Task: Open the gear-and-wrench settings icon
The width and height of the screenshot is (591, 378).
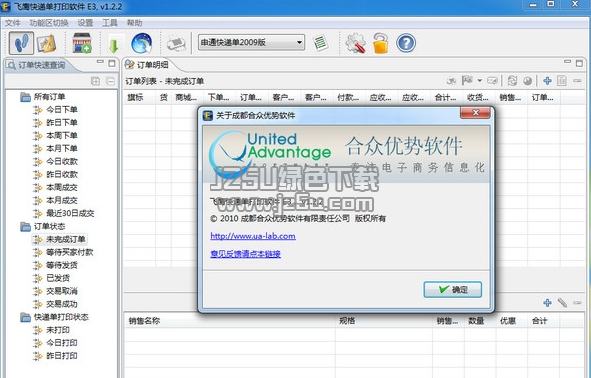Action: point(355,43)
